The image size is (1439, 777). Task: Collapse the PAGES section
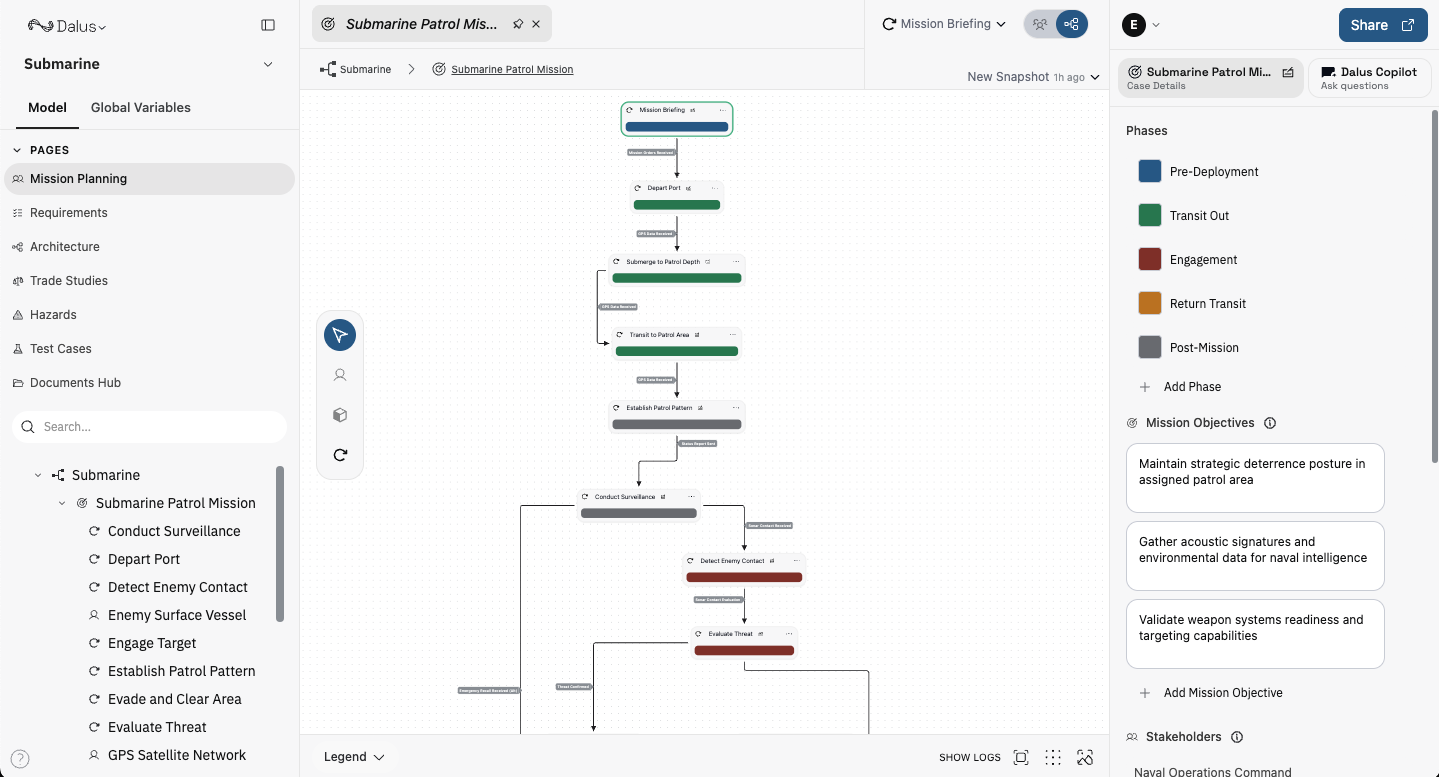pos(17,150)
